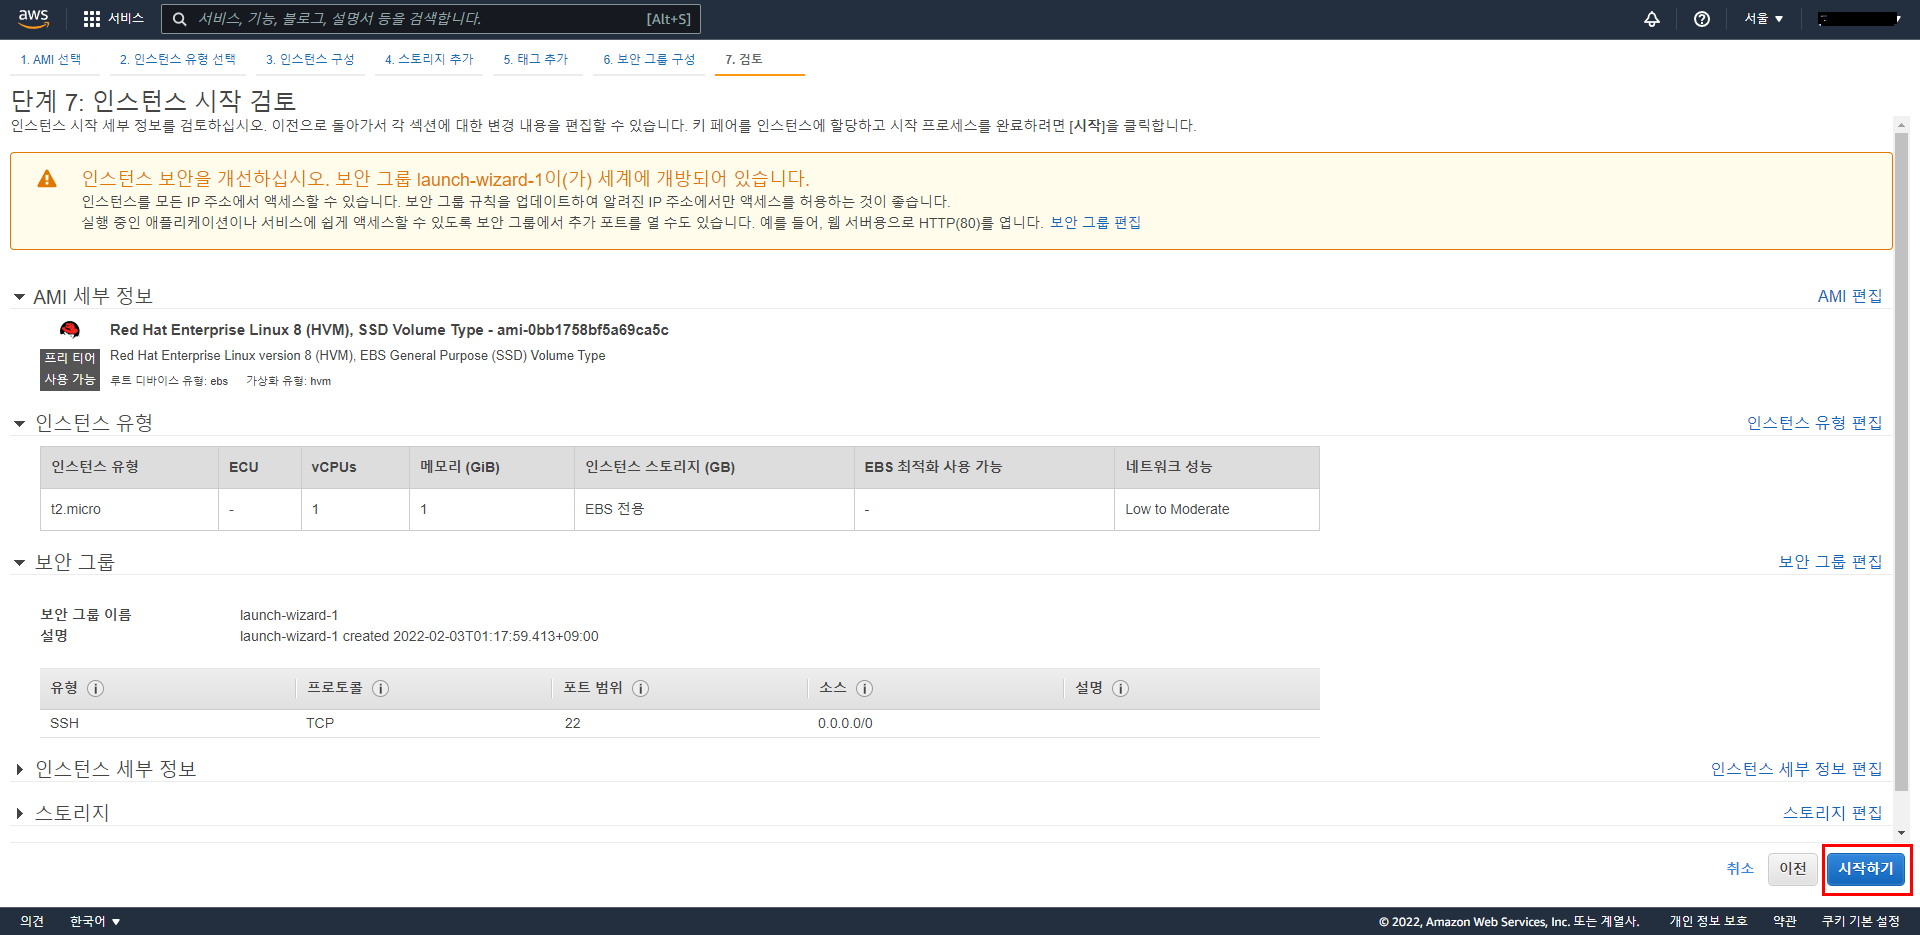The width and height of the screenshot is (1920, 935).
Task: Click the 이전 button
Action: tap(1792, 868)
